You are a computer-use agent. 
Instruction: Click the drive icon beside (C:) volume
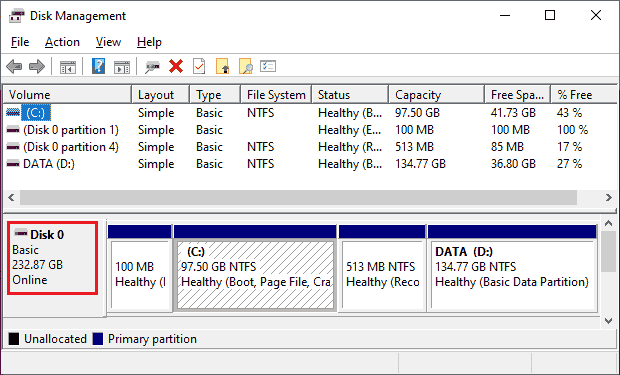(x=13, y=113)
